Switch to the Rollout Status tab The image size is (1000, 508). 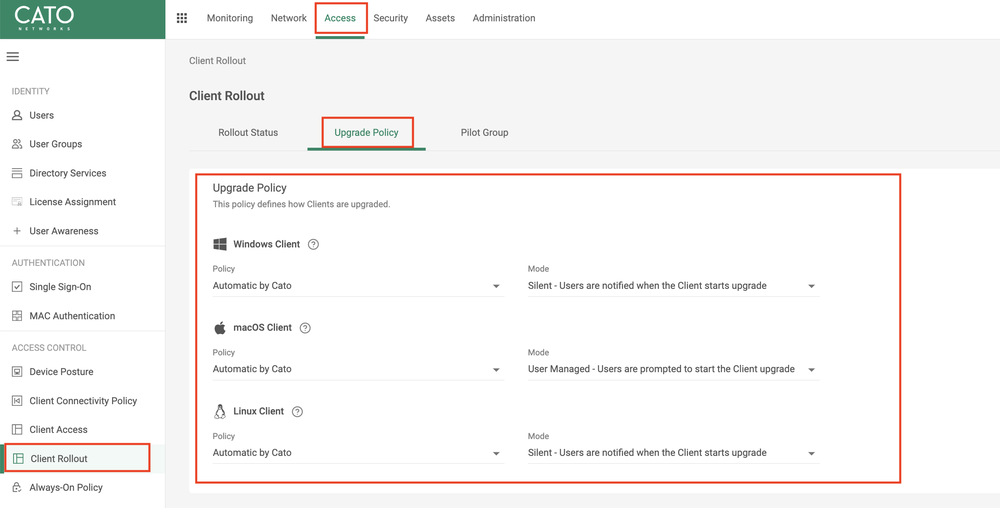click(x=248, y=133)
